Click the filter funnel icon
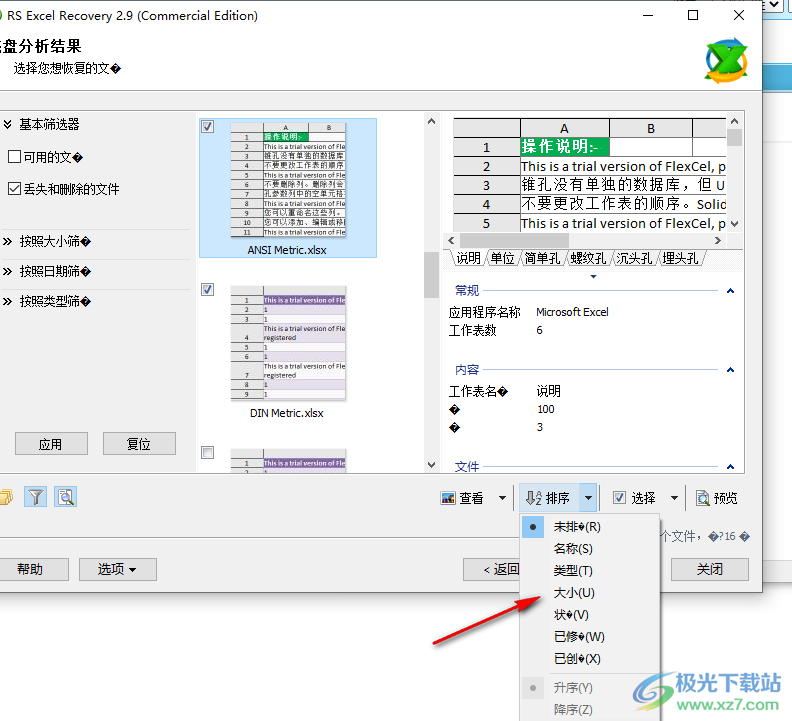Screen dimensions: 792x721 point(35,497)
